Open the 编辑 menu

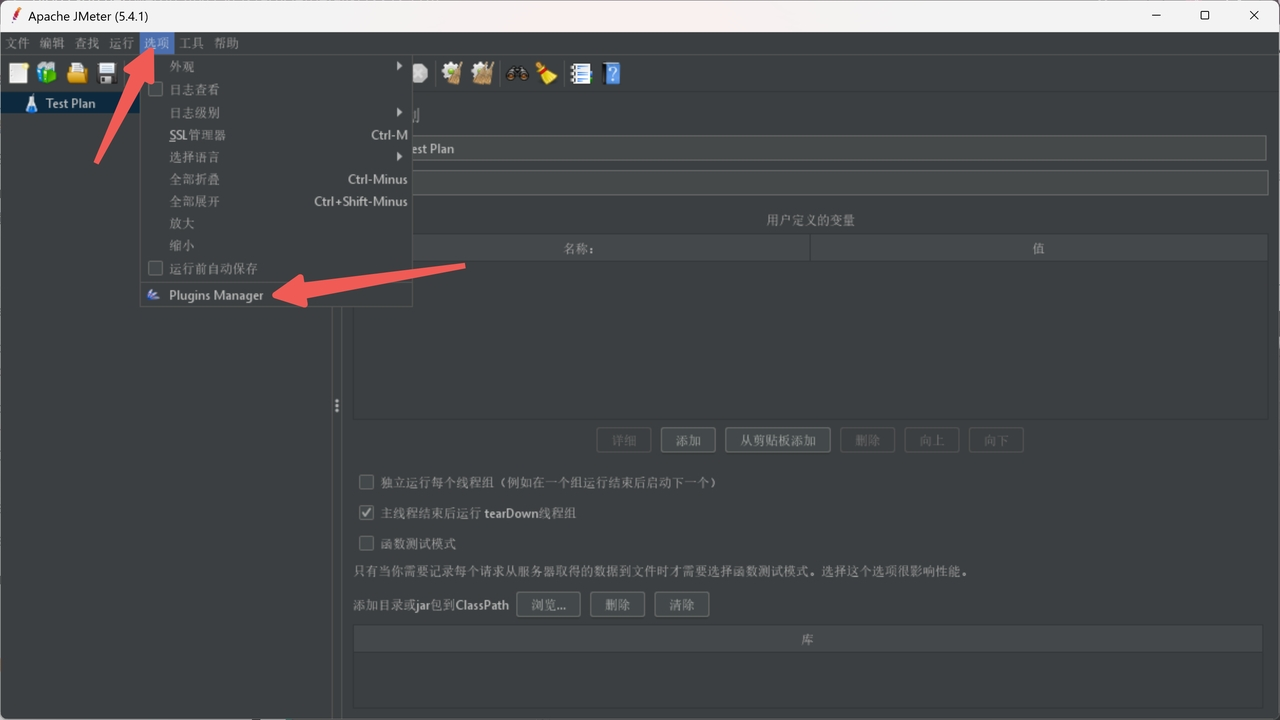point(52,43)
